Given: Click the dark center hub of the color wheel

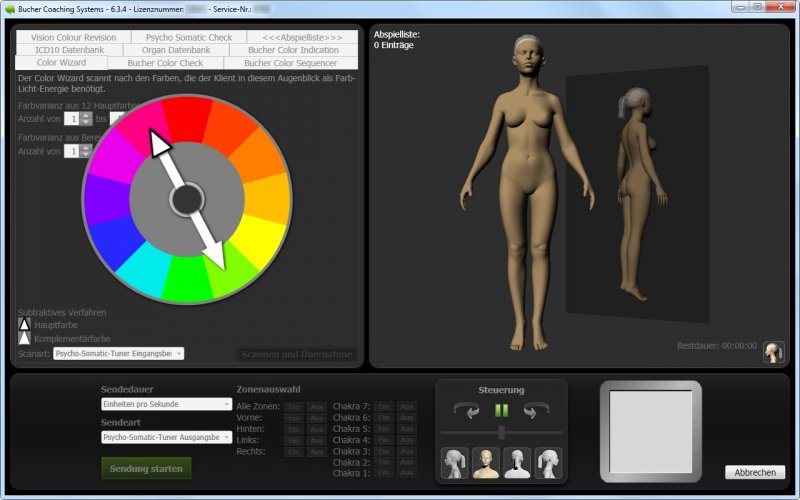Looking at the screenshot, I should pyautogui.click(x=187, y=199).
